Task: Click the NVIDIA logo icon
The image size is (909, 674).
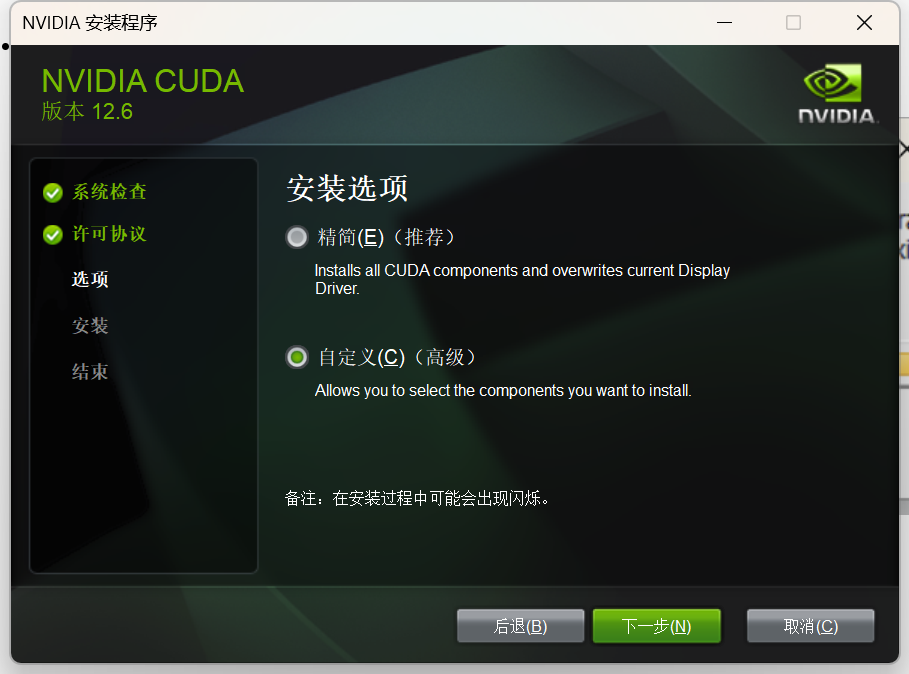Action: (x=837, y=93)
